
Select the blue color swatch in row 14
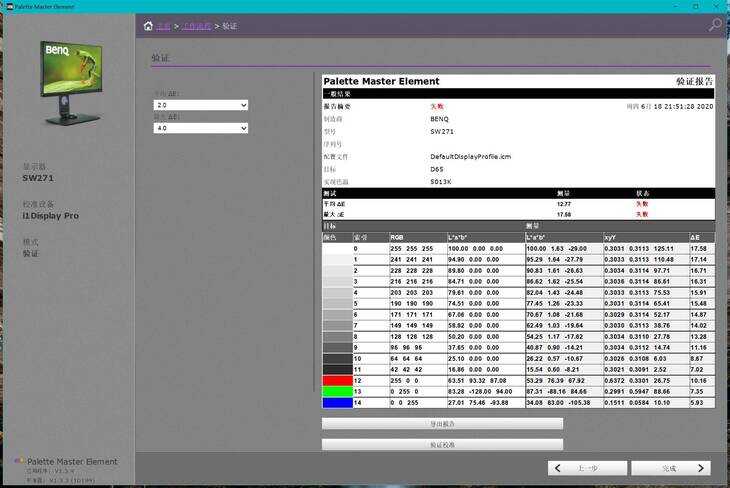click(x=338, y=403)
